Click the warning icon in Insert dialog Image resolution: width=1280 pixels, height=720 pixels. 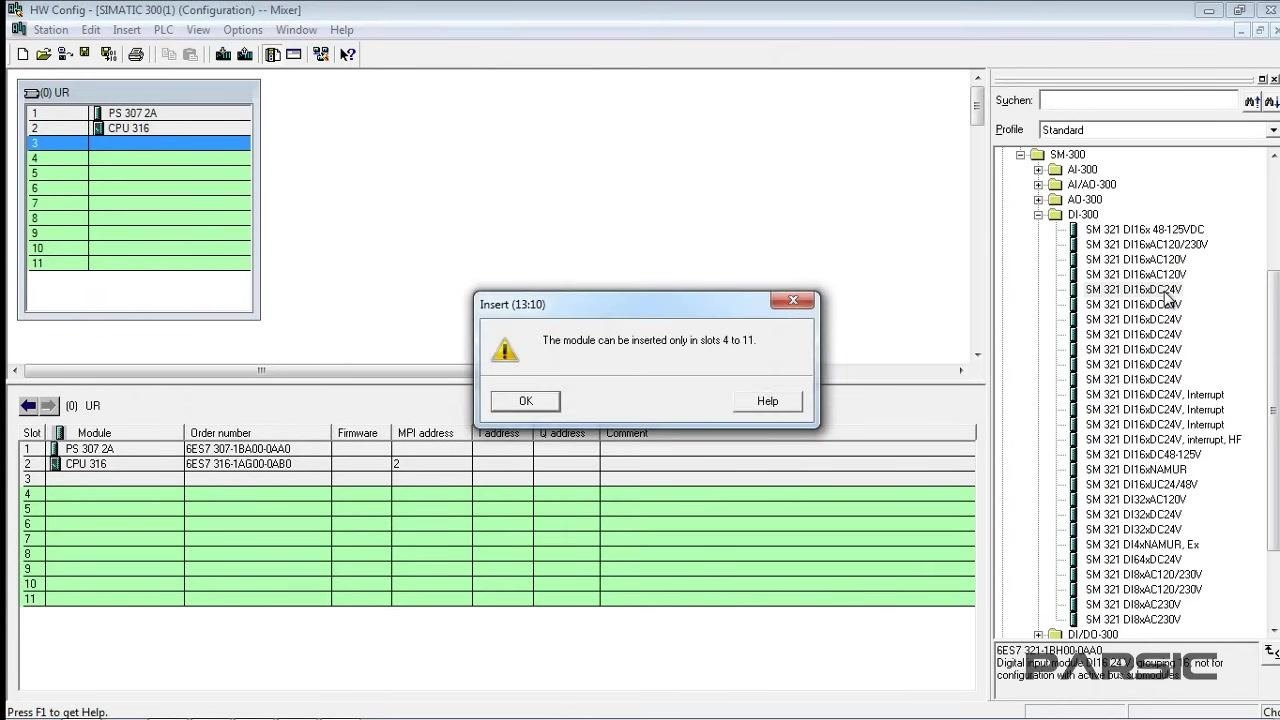(504, 349)
